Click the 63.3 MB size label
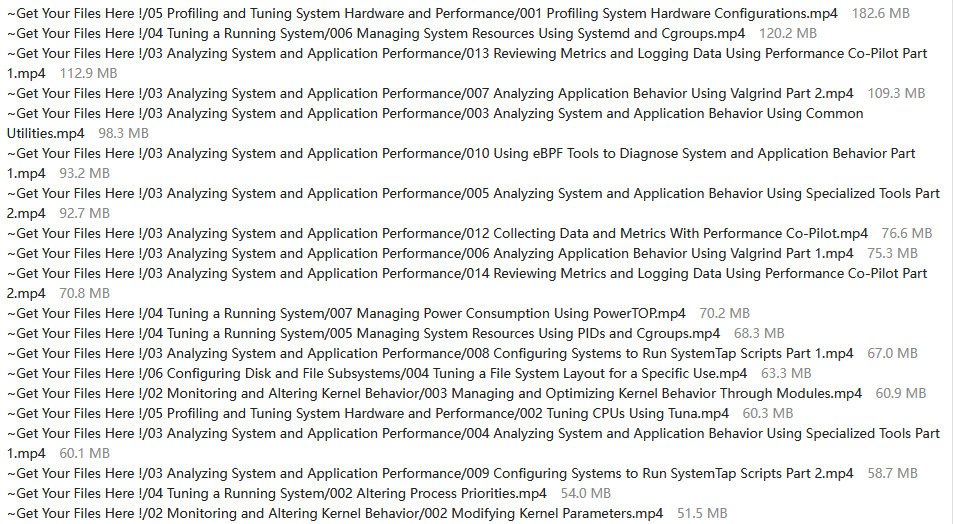Image resolution: width=953 pixels, height=524 pixels. point(786,374)
